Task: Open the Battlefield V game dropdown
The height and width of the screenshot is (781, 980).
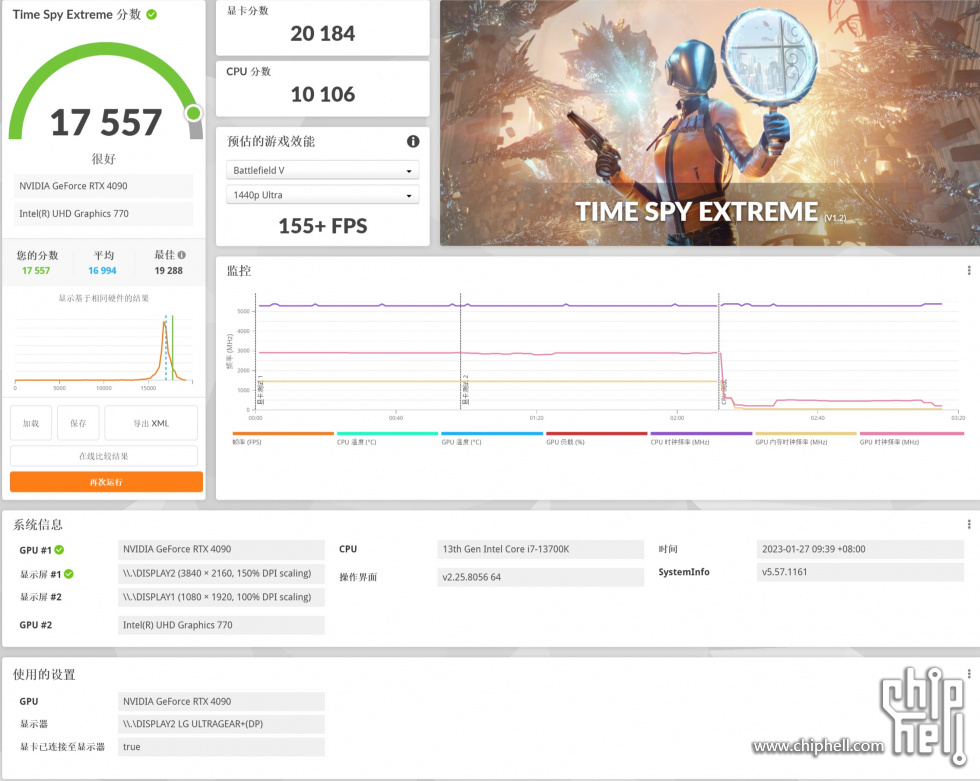Action: [322, 170]
